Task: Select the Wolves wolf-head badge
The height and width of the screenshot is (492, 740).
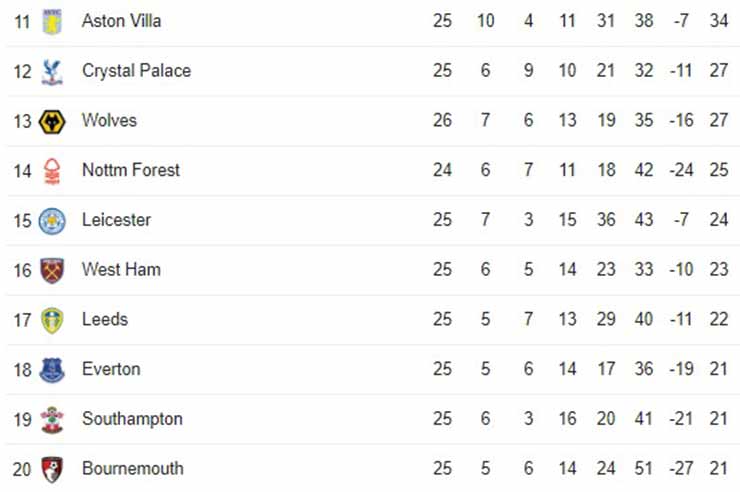Action: point(52,122)
